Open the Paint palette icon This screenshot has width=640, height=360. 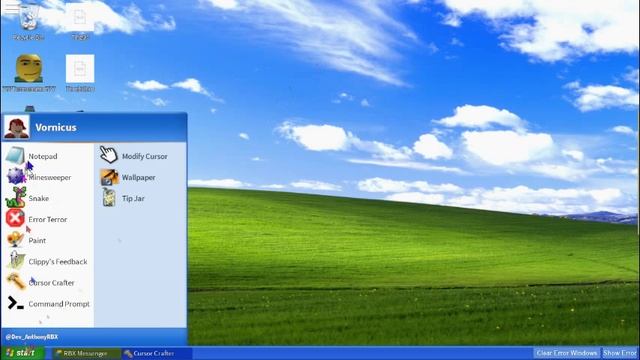pos(16,240)
